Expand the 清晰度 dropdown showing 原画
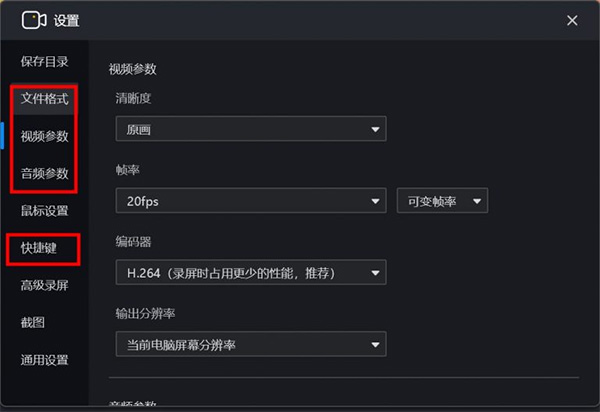Image resolution: width=600 pixels, height=412 pixels. coord(250,129)
